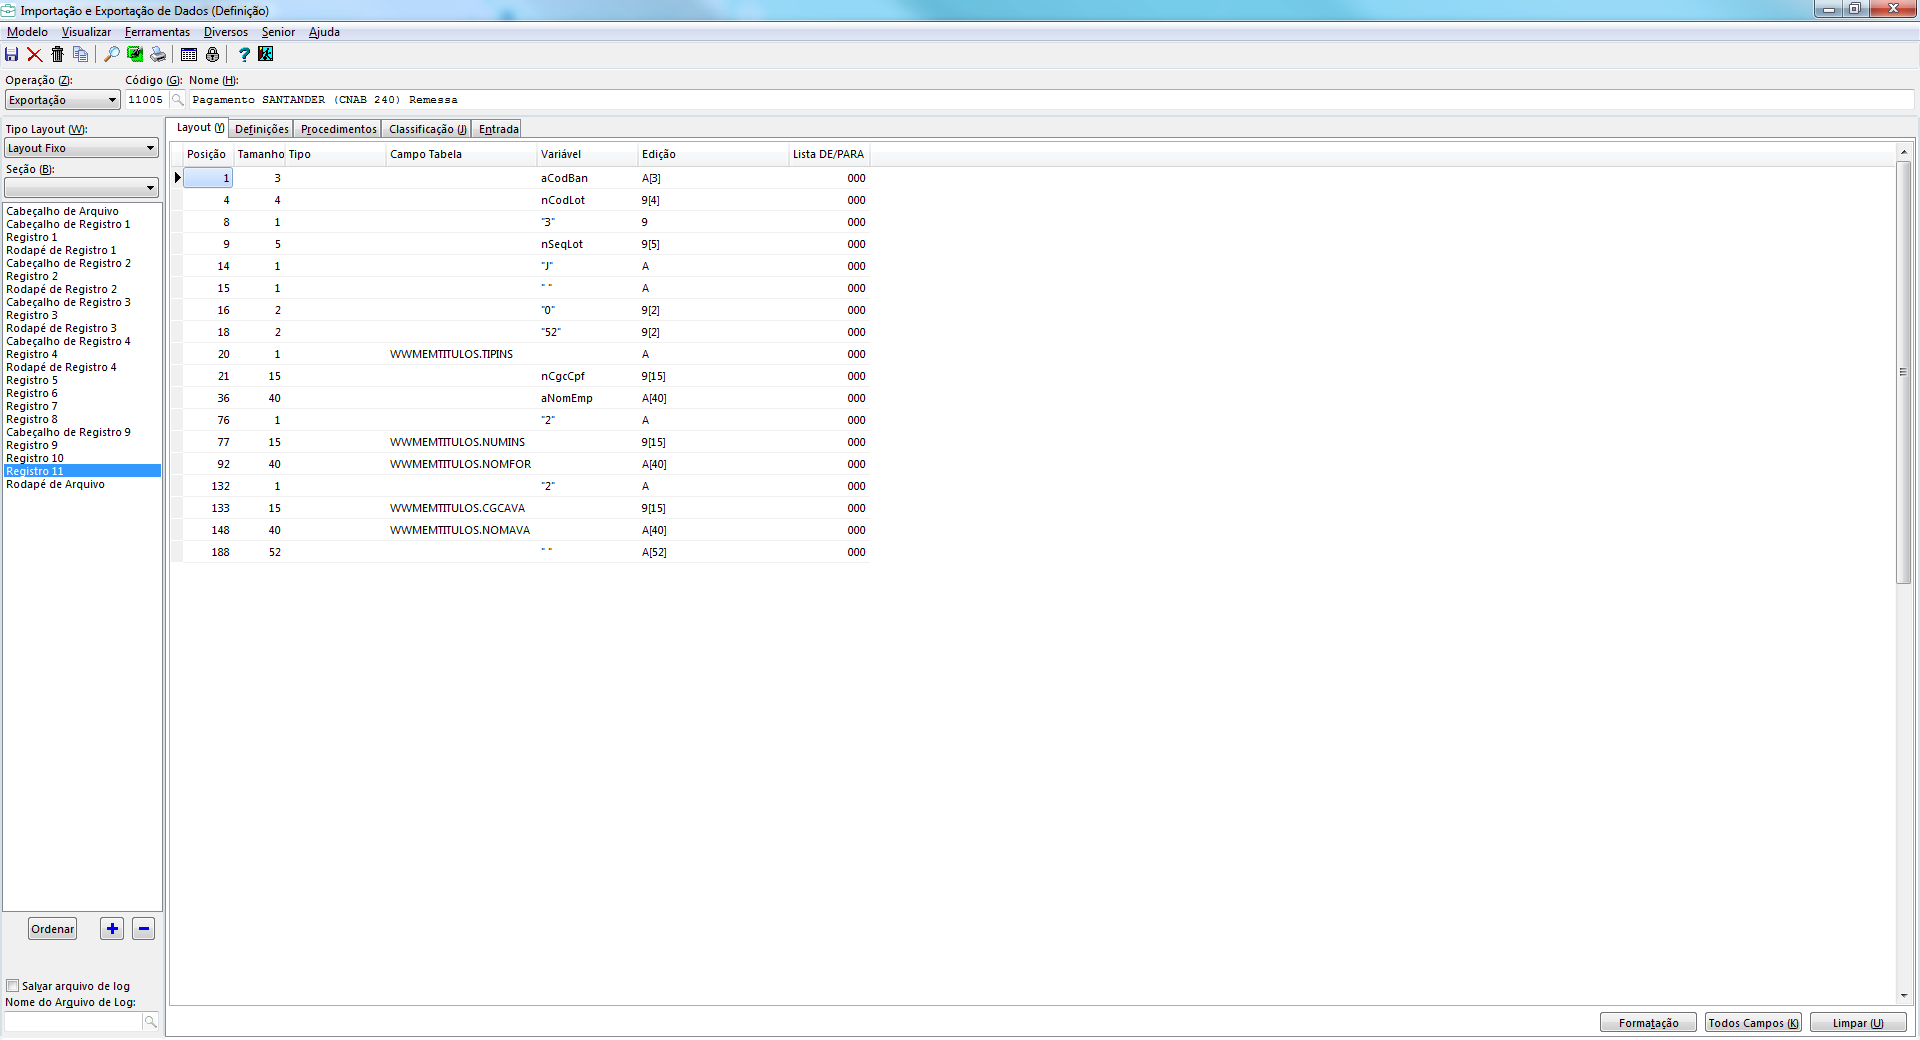Click the Ordenar button

point(52,929)
